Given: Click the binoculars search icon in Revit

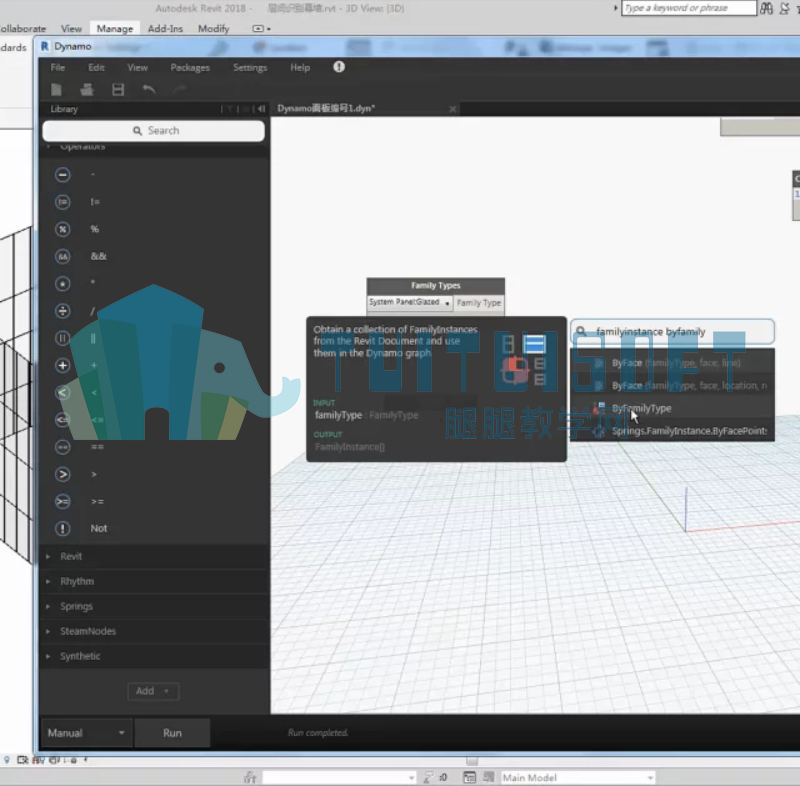Looking at the screenshot, I should 766,8.
